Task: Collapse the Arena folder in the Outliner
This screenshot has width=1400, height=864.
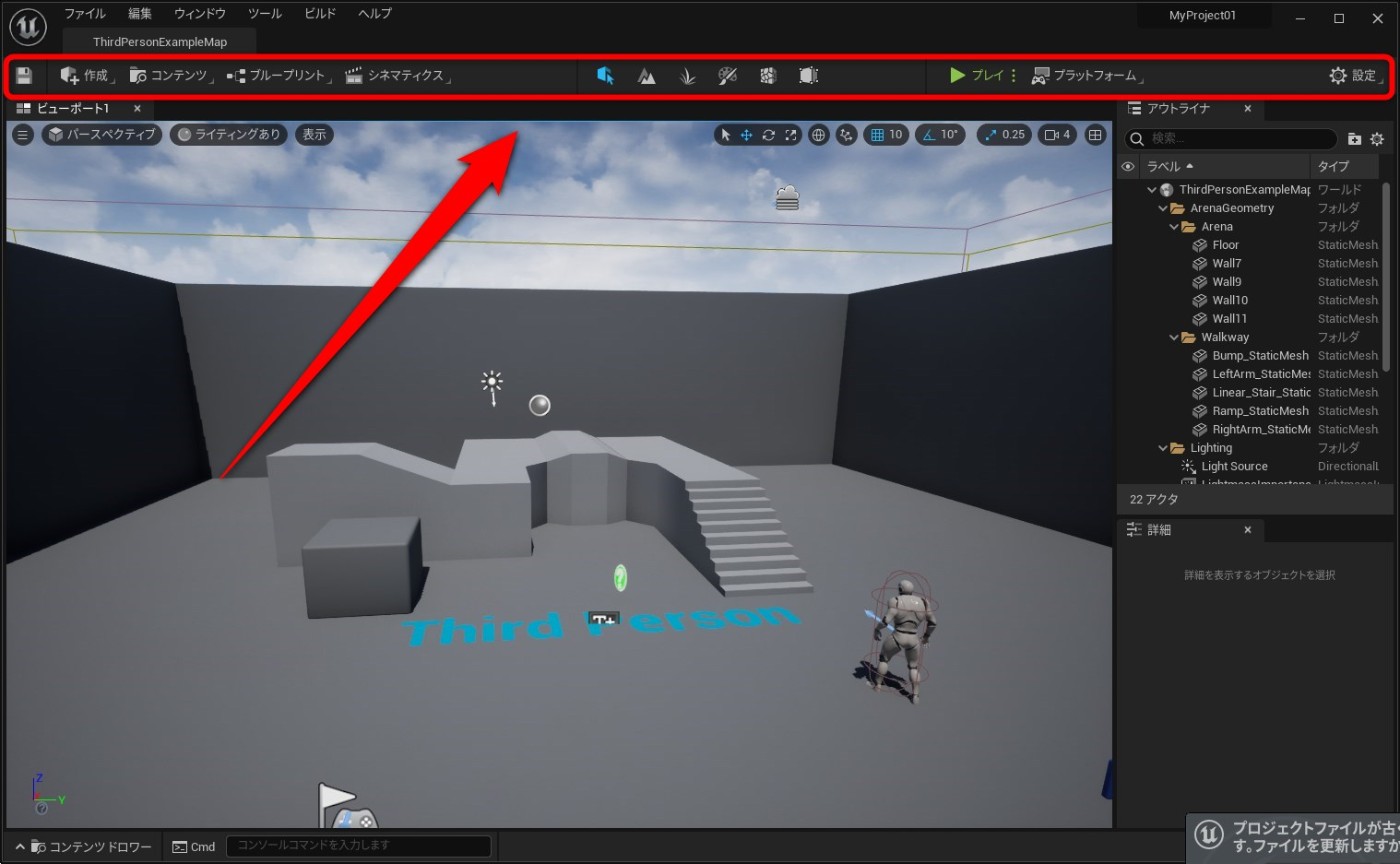Action: pos(1173,226)
